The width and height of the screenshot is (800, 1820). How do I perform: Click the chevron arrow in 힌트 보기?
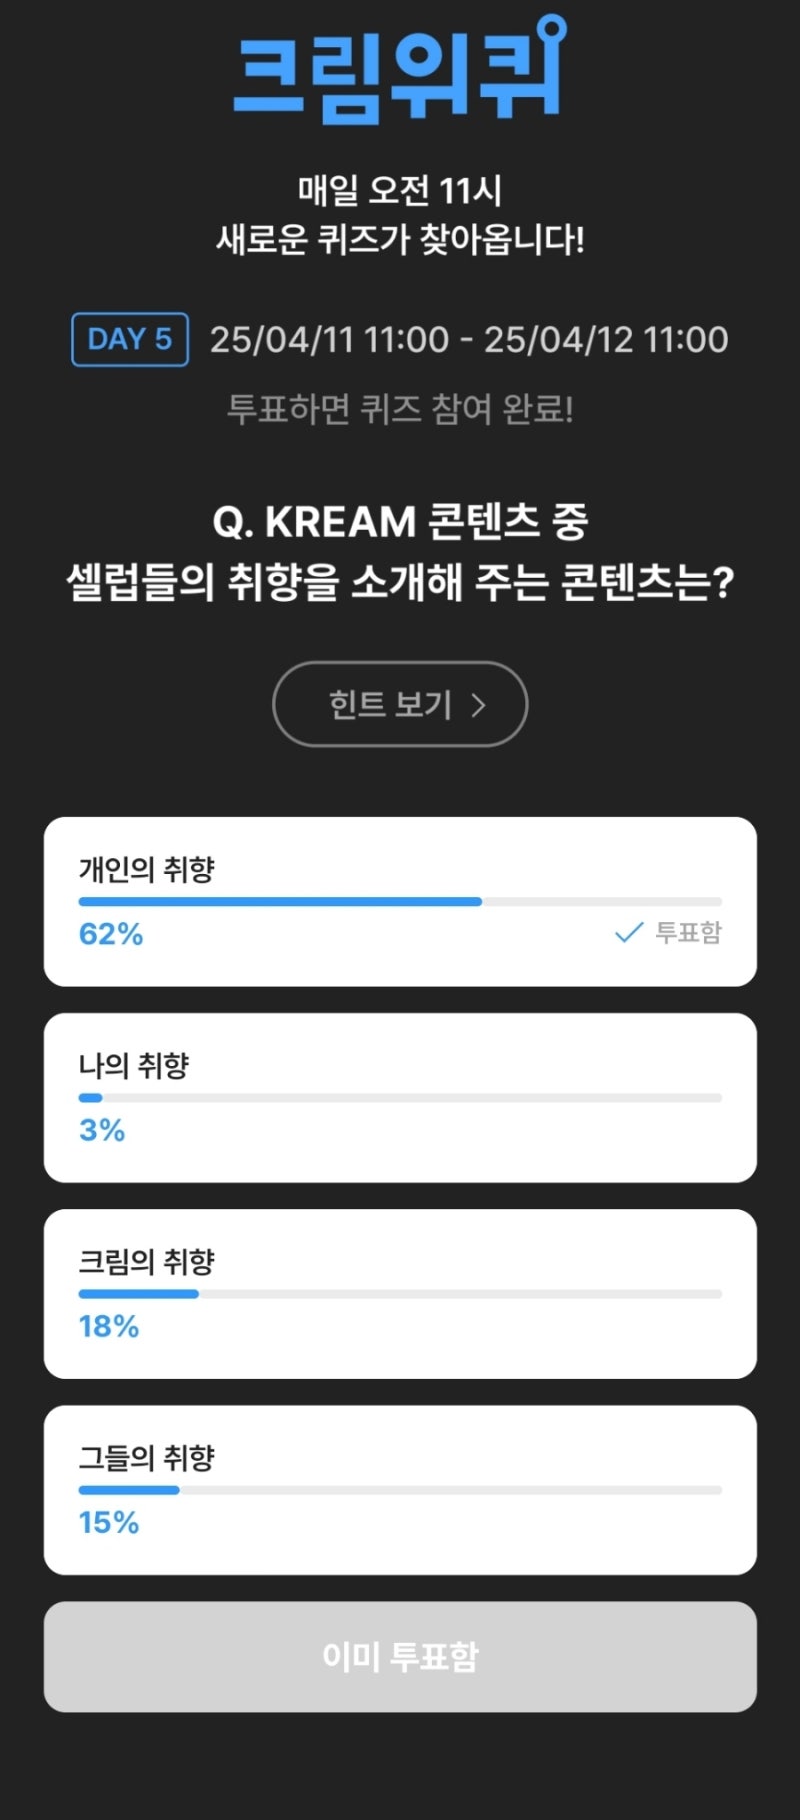point(479,705)
